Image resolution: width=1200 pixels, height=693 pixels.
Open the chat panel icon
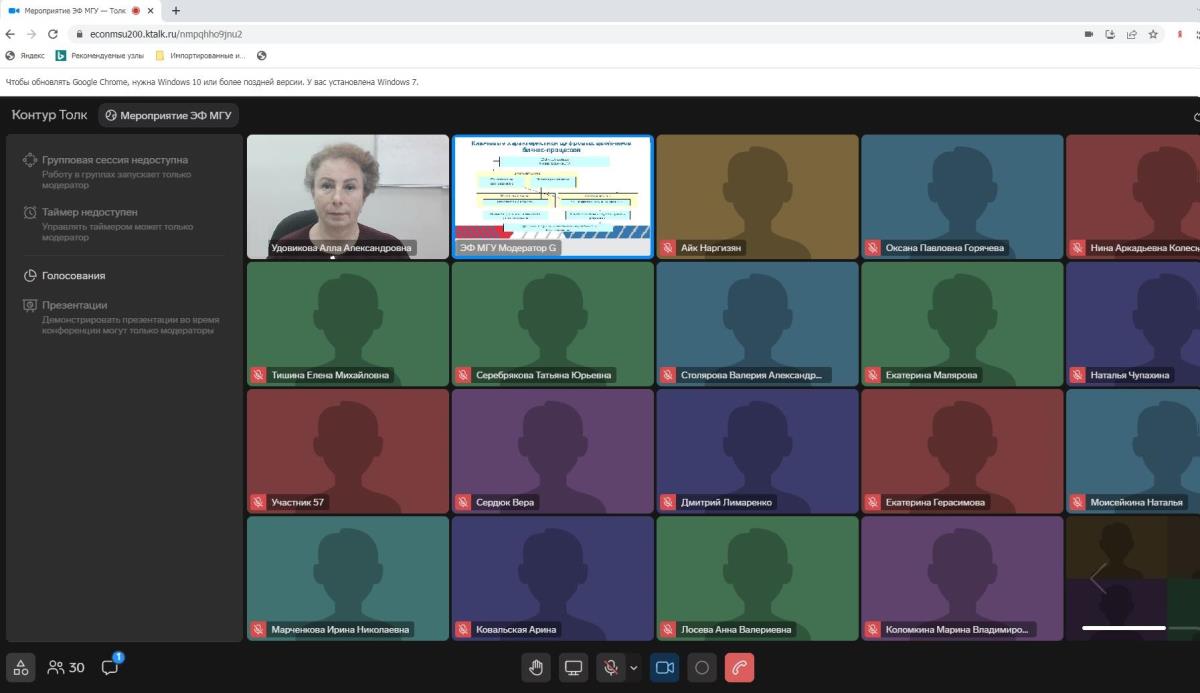(x=110, y=667)
